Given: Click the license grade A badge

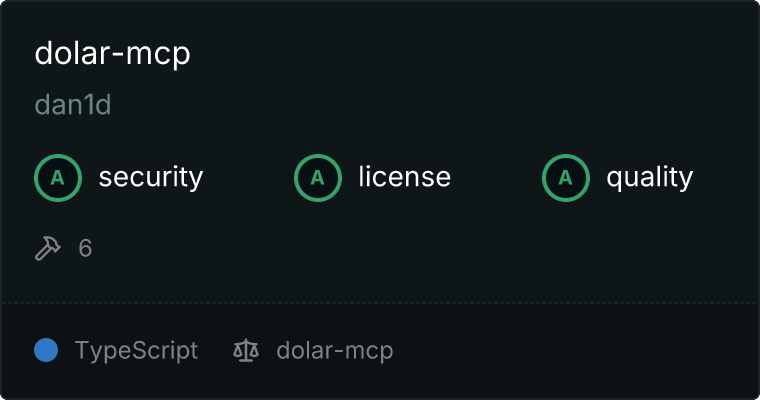Looking at the screenshot, I should click(x=318, y=178).
